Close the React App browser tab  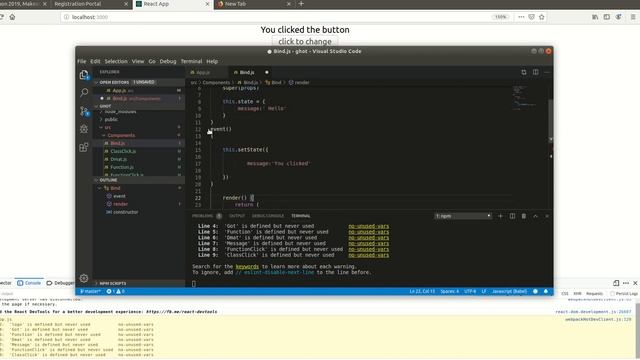pyautogui.click(x=207, y=4)
